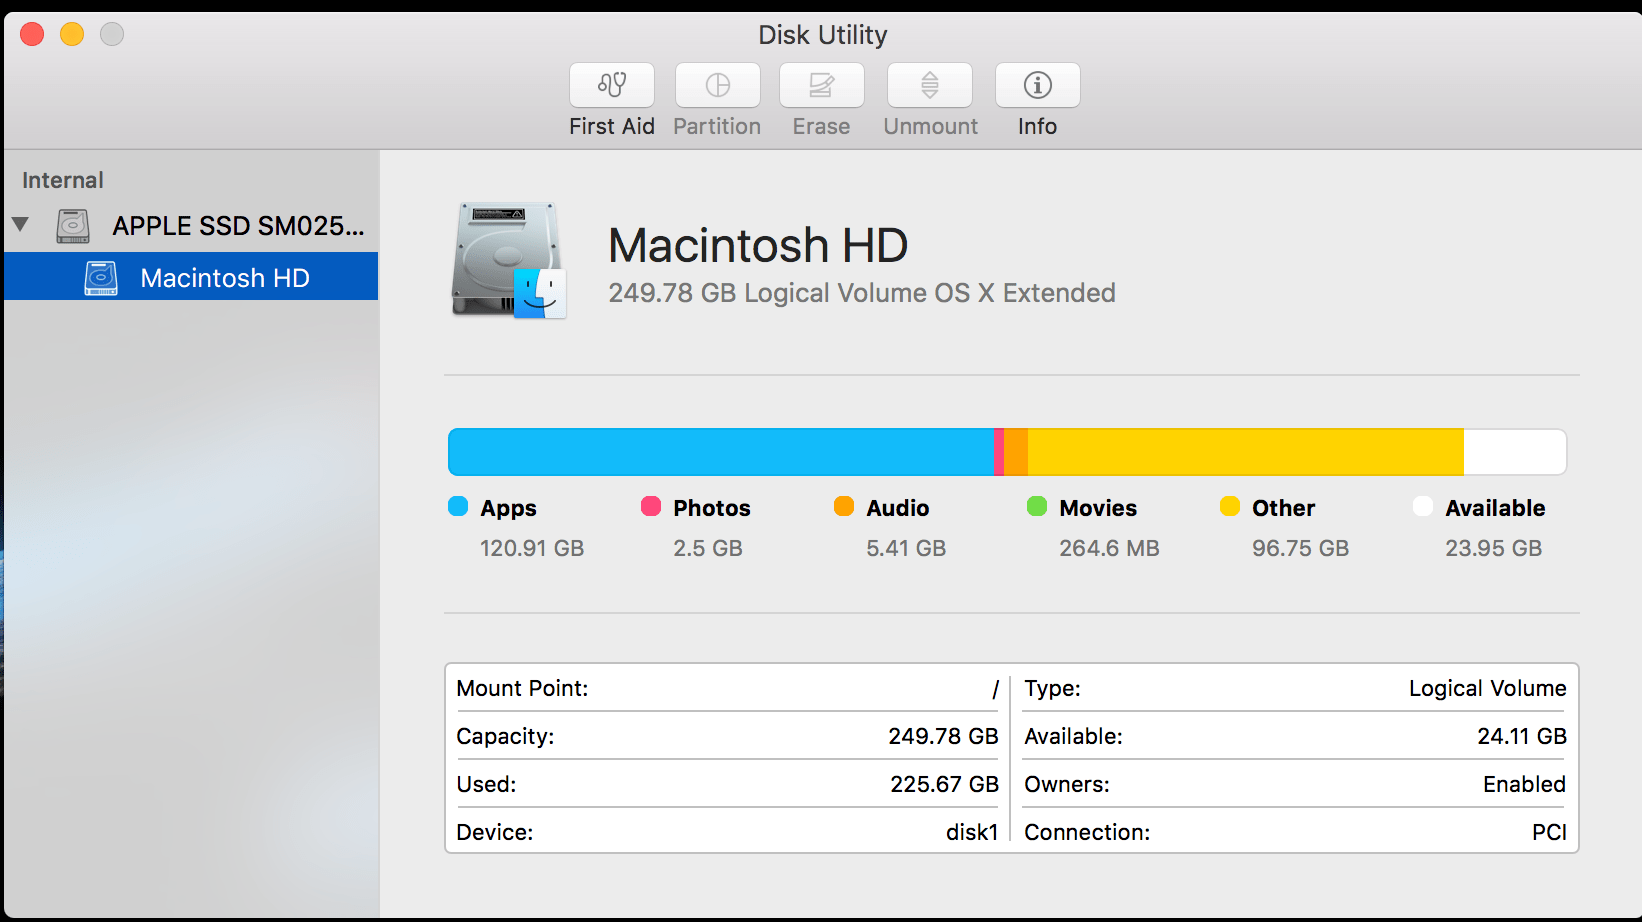Click the Mount Point label in info table
The height and width of the screenshot is (922, 1642).
[x=522, y=688]
